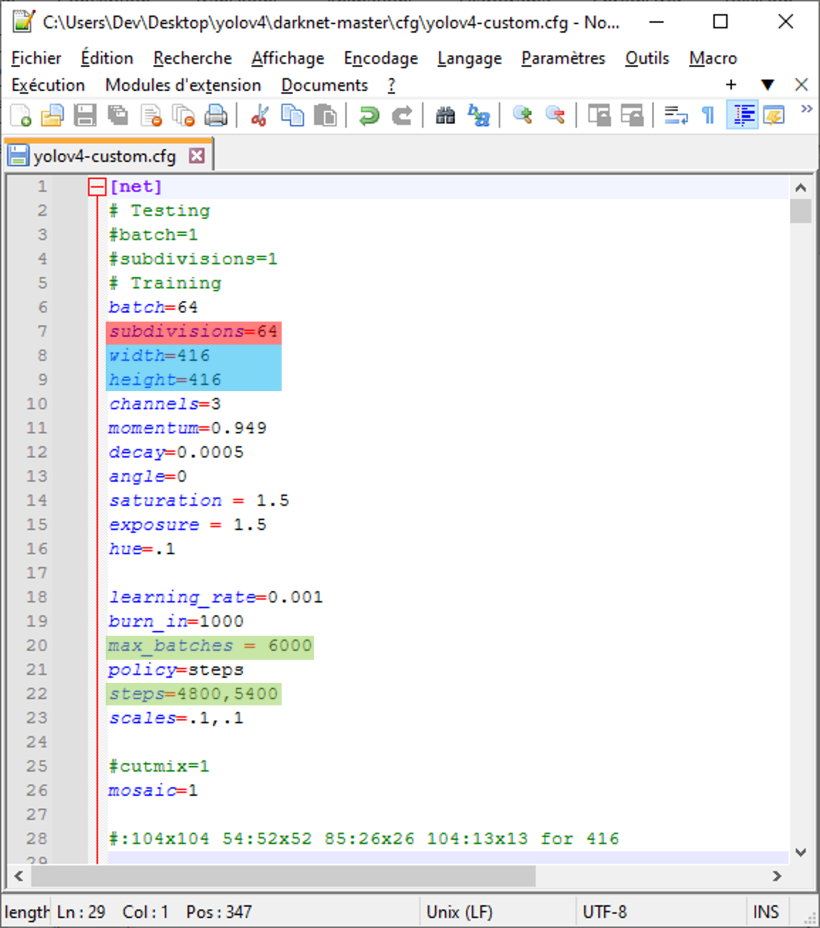Open the Modules d'extension menu
This screenshot has height=928, width=820.
pos(183,85)
